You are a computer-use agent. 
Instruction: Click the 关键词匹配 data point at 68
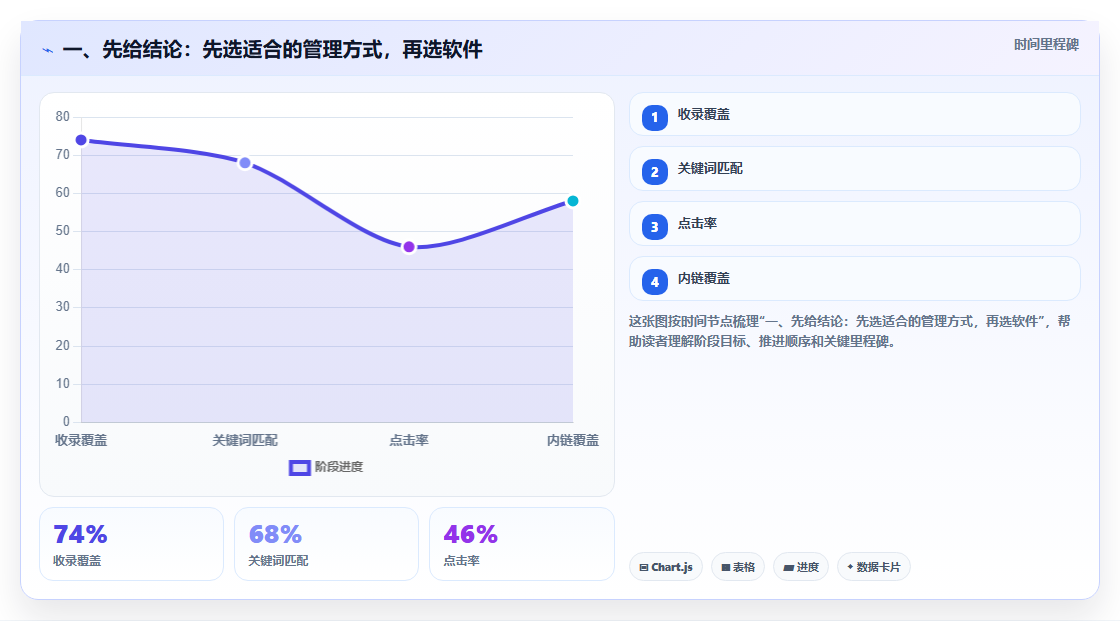click(245, 163)
